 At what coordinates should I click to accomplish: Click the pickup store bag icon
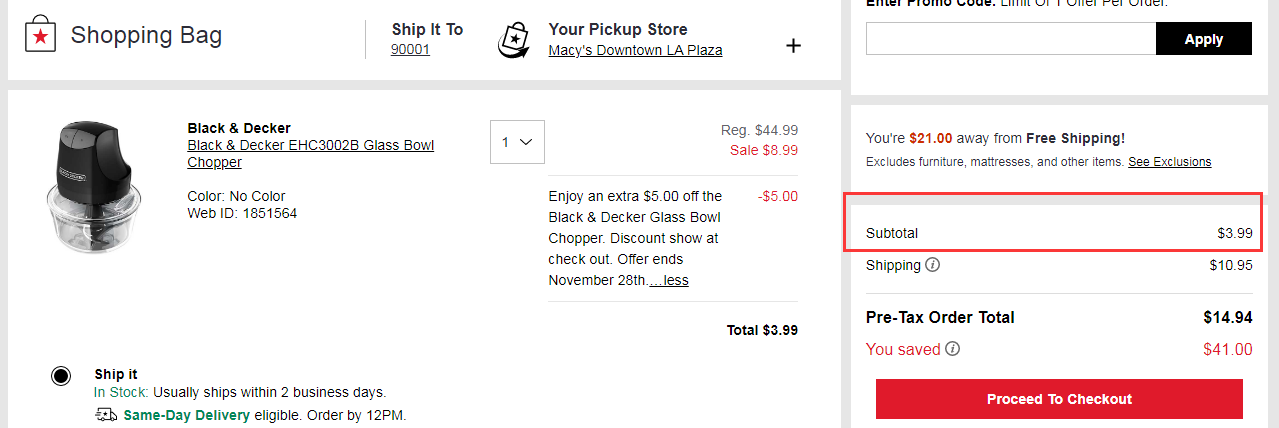tap(513, 39)
